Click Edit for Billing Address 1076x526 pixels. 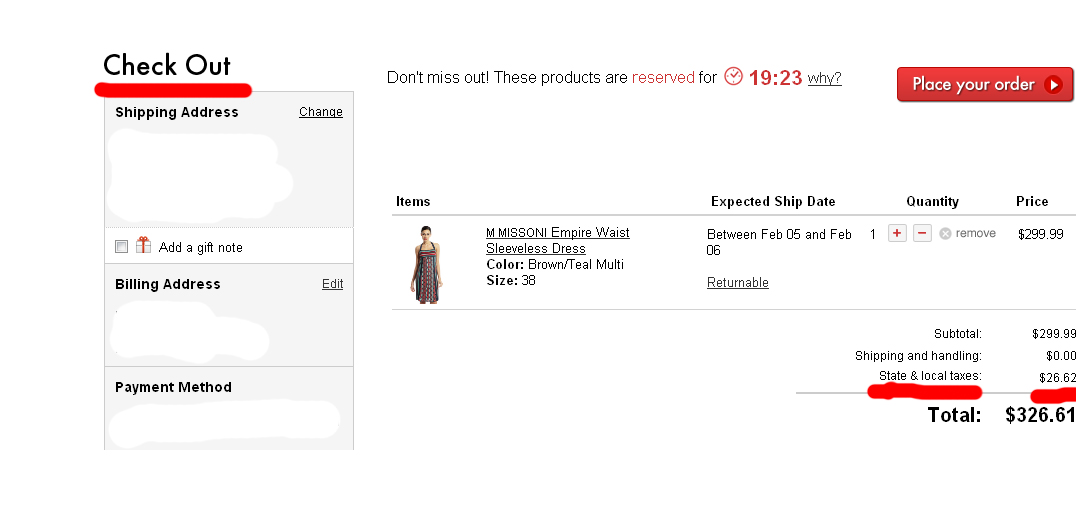click(332, 284)
